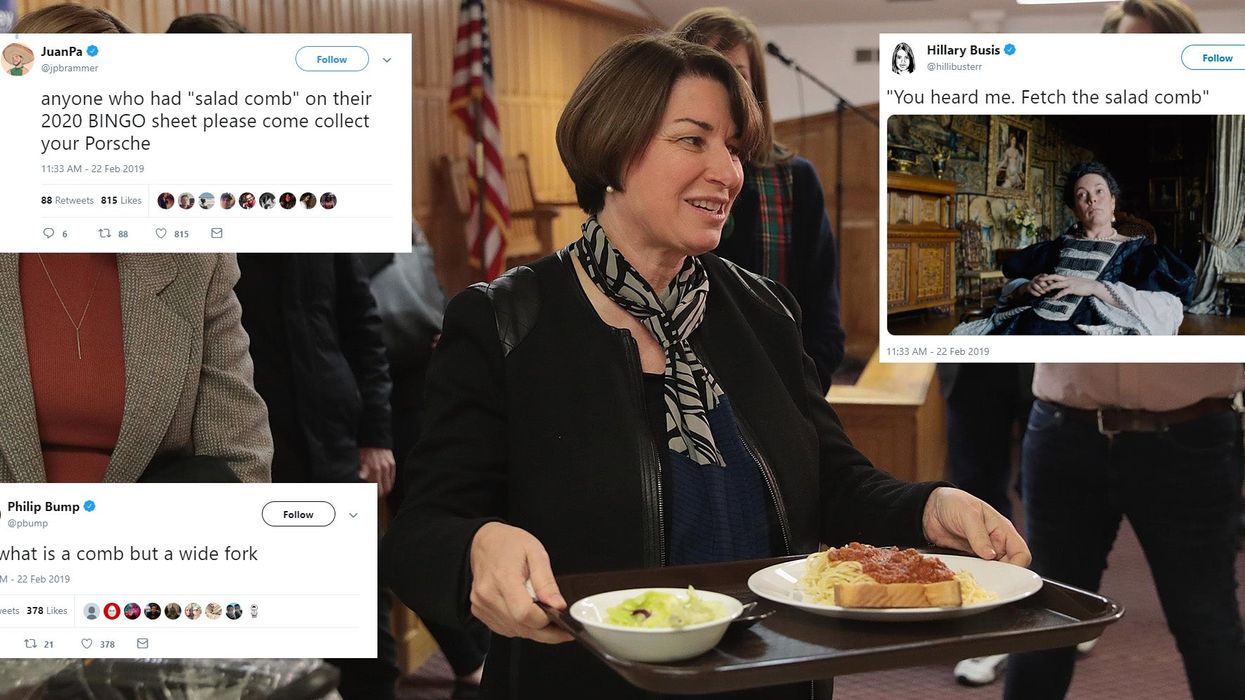View the 88 Retweets list
Viewport: 1245px width, 700px height.
(67, 200)
